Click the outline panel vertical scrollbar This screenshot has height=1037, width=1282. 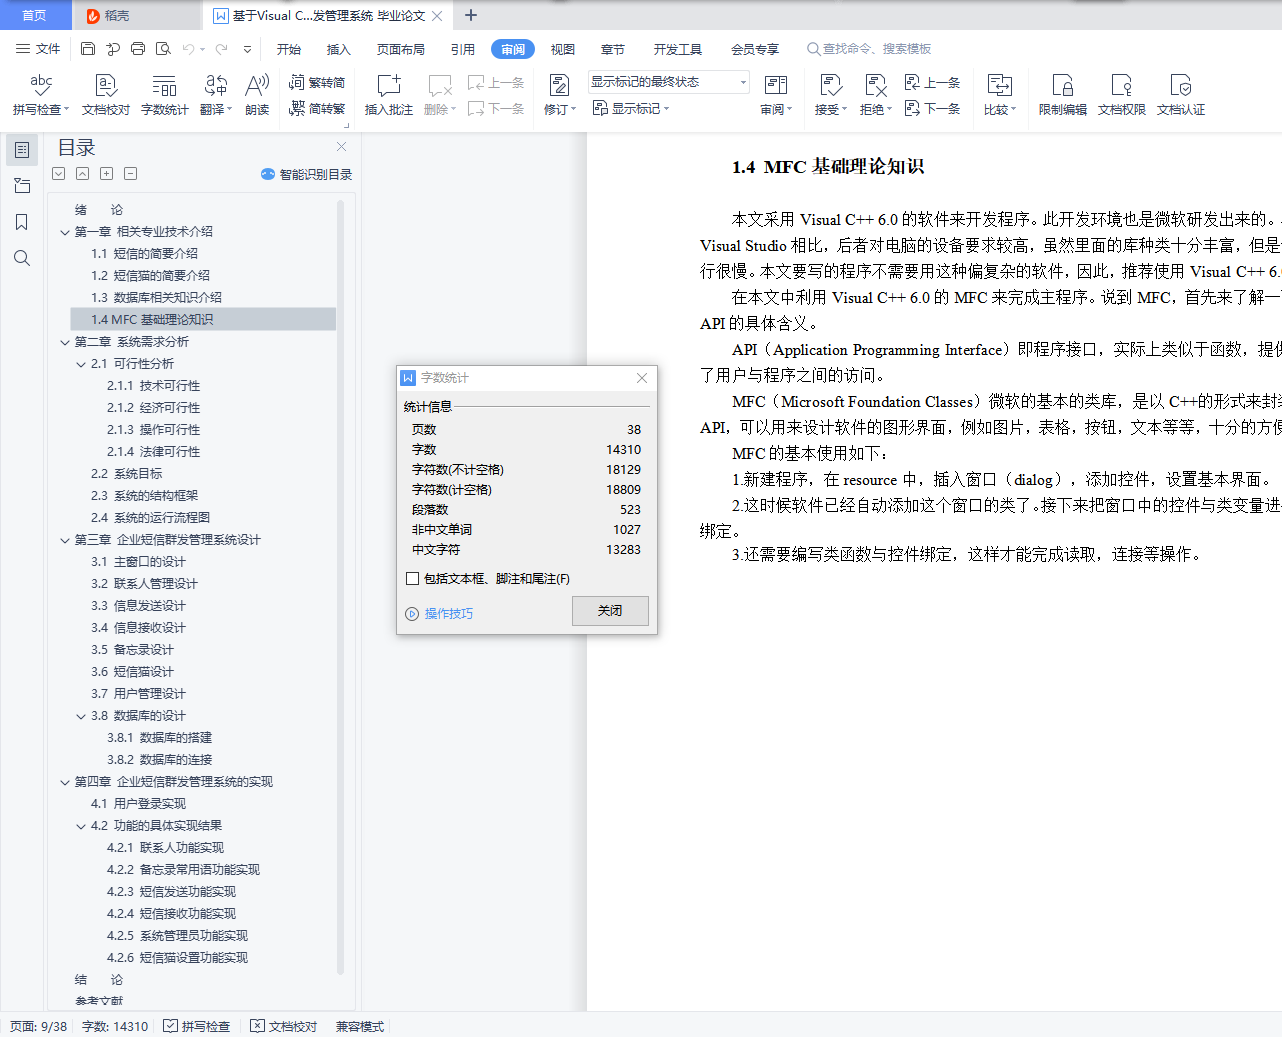340,587
